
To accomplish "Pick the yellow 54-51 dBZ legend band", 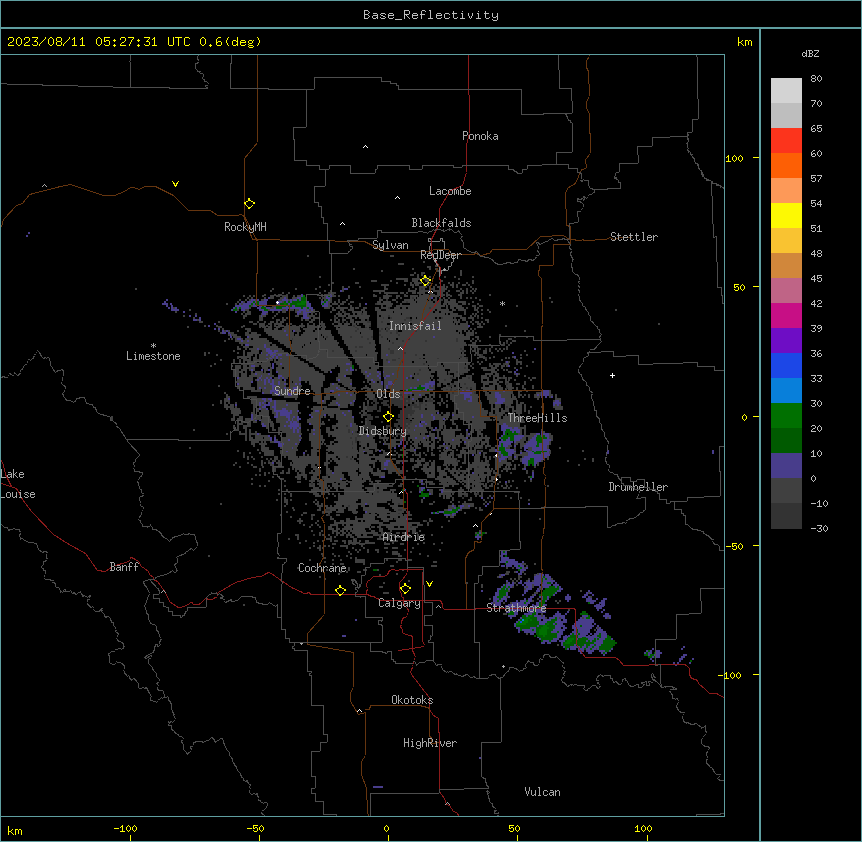I will 786,215.
